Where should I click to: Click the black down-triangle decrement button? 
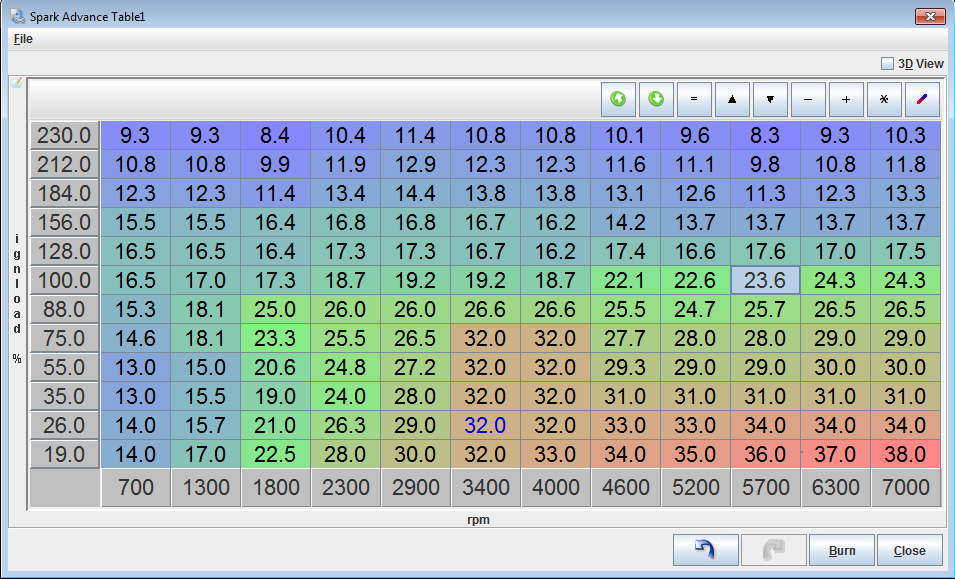(x=770, y=100)
